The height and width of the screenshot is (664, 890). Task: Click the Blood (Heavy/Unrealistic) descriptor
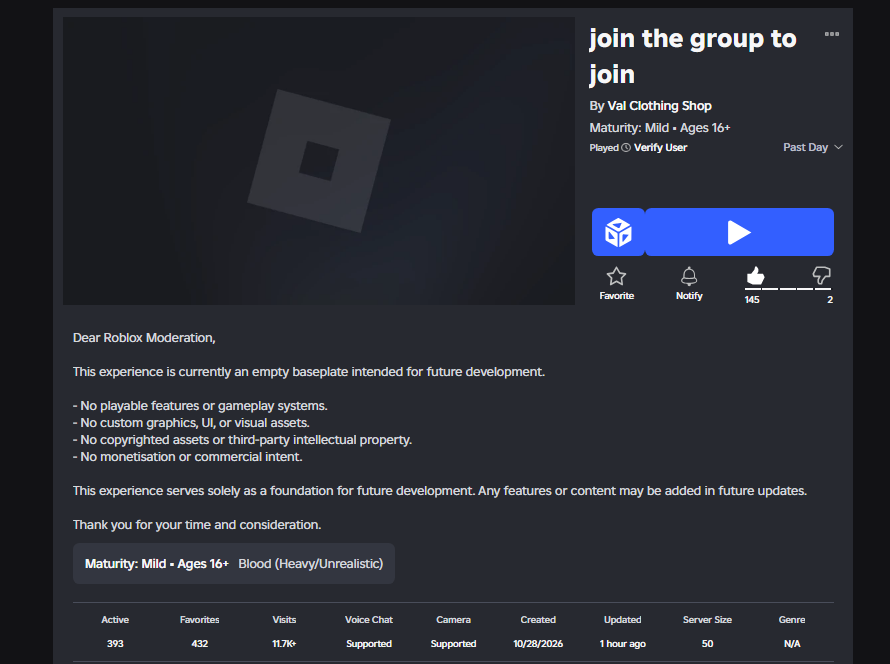tap(310, 564)
